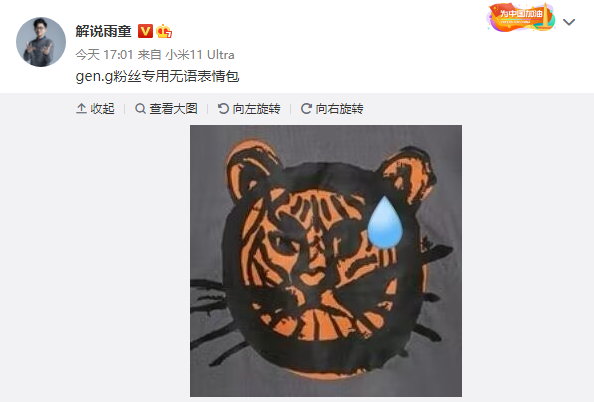Click the orange verified V badge

[x=145, y=31]
